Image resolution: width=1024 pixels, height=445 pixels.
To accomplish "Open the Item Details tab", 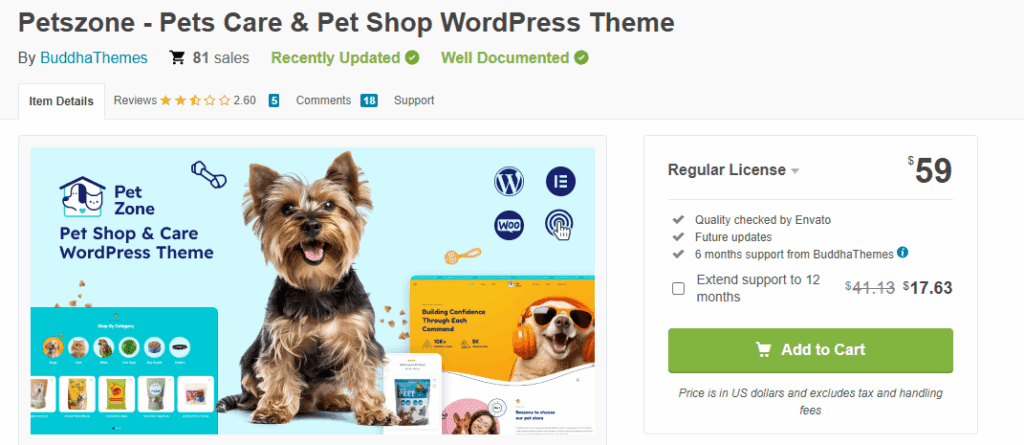I will tap(61, 101).
